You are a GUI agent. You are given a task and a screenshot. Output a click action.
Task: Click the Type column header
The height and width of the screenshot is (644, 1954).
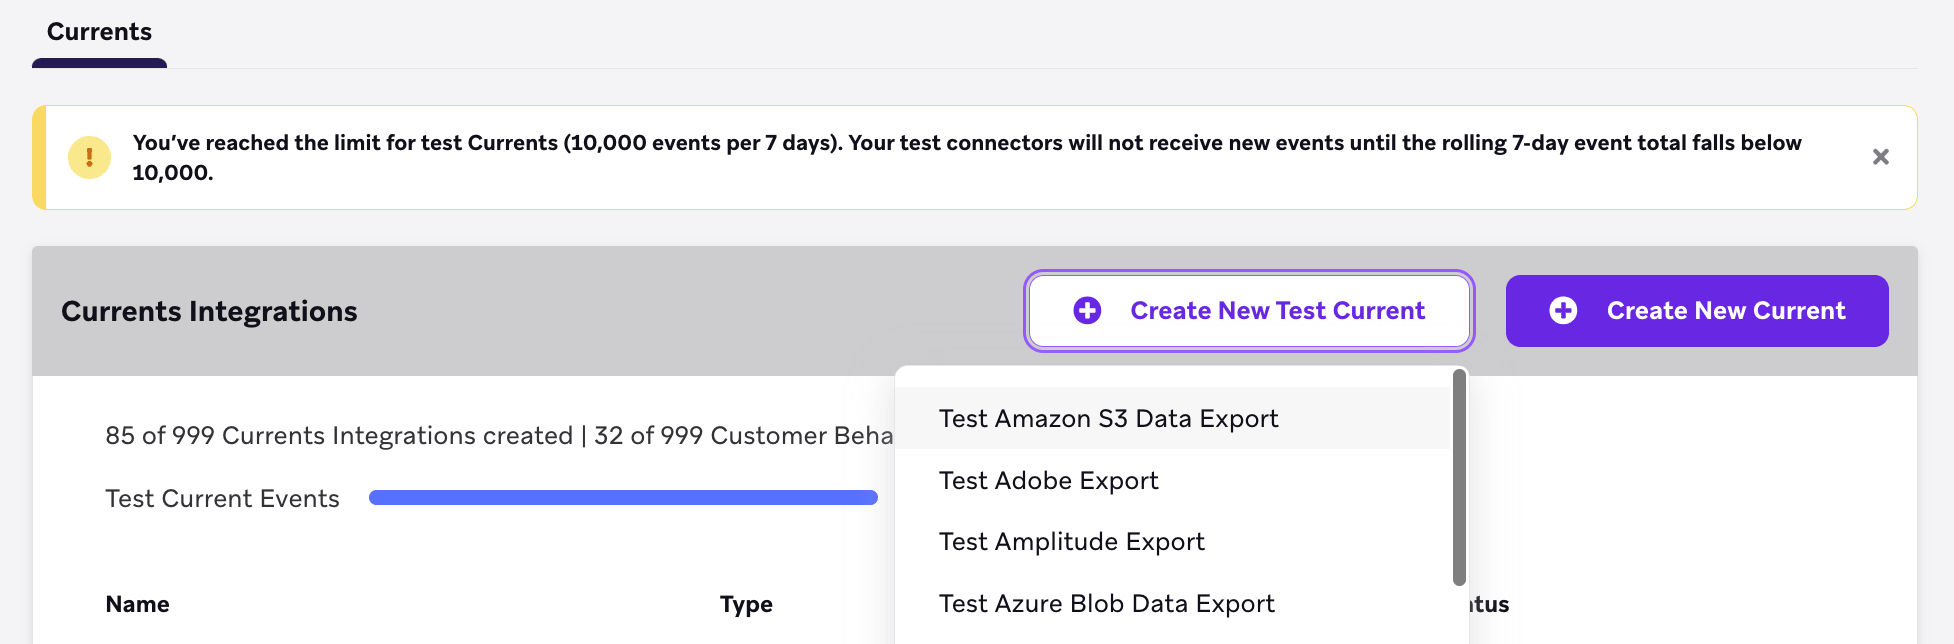[x=745, y=604]
